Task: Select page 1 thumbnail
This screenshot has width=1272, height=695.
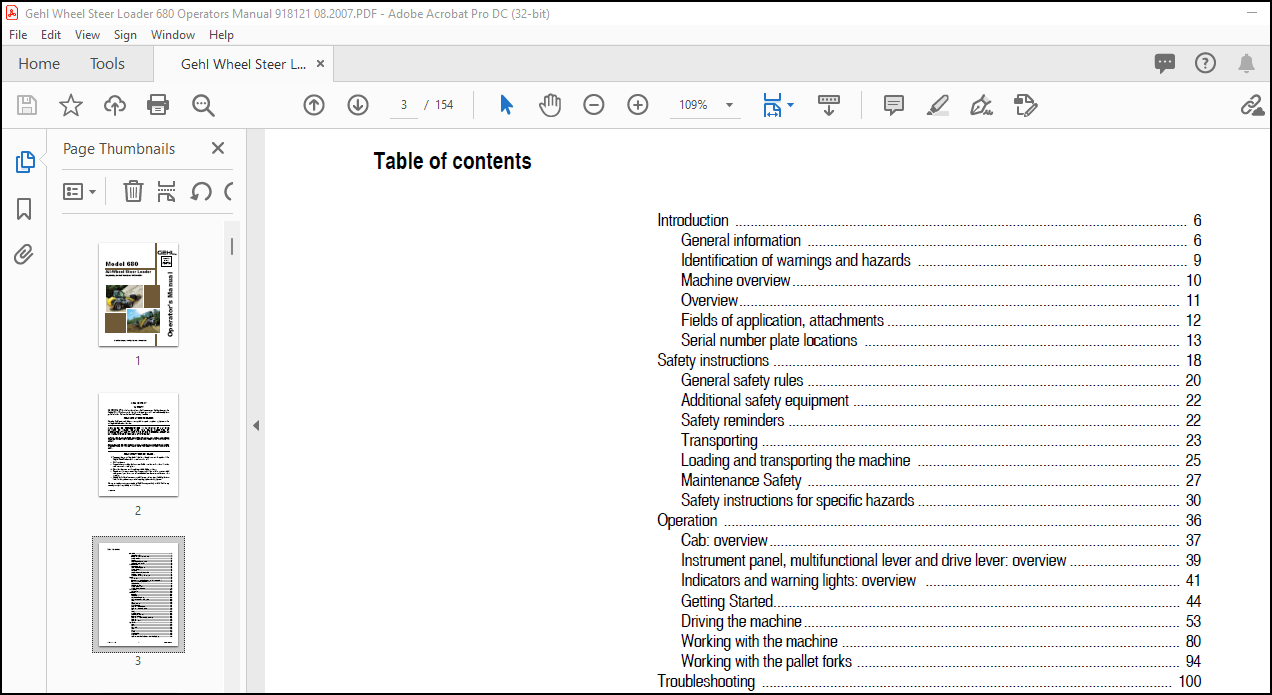Action: pos(138,294)
